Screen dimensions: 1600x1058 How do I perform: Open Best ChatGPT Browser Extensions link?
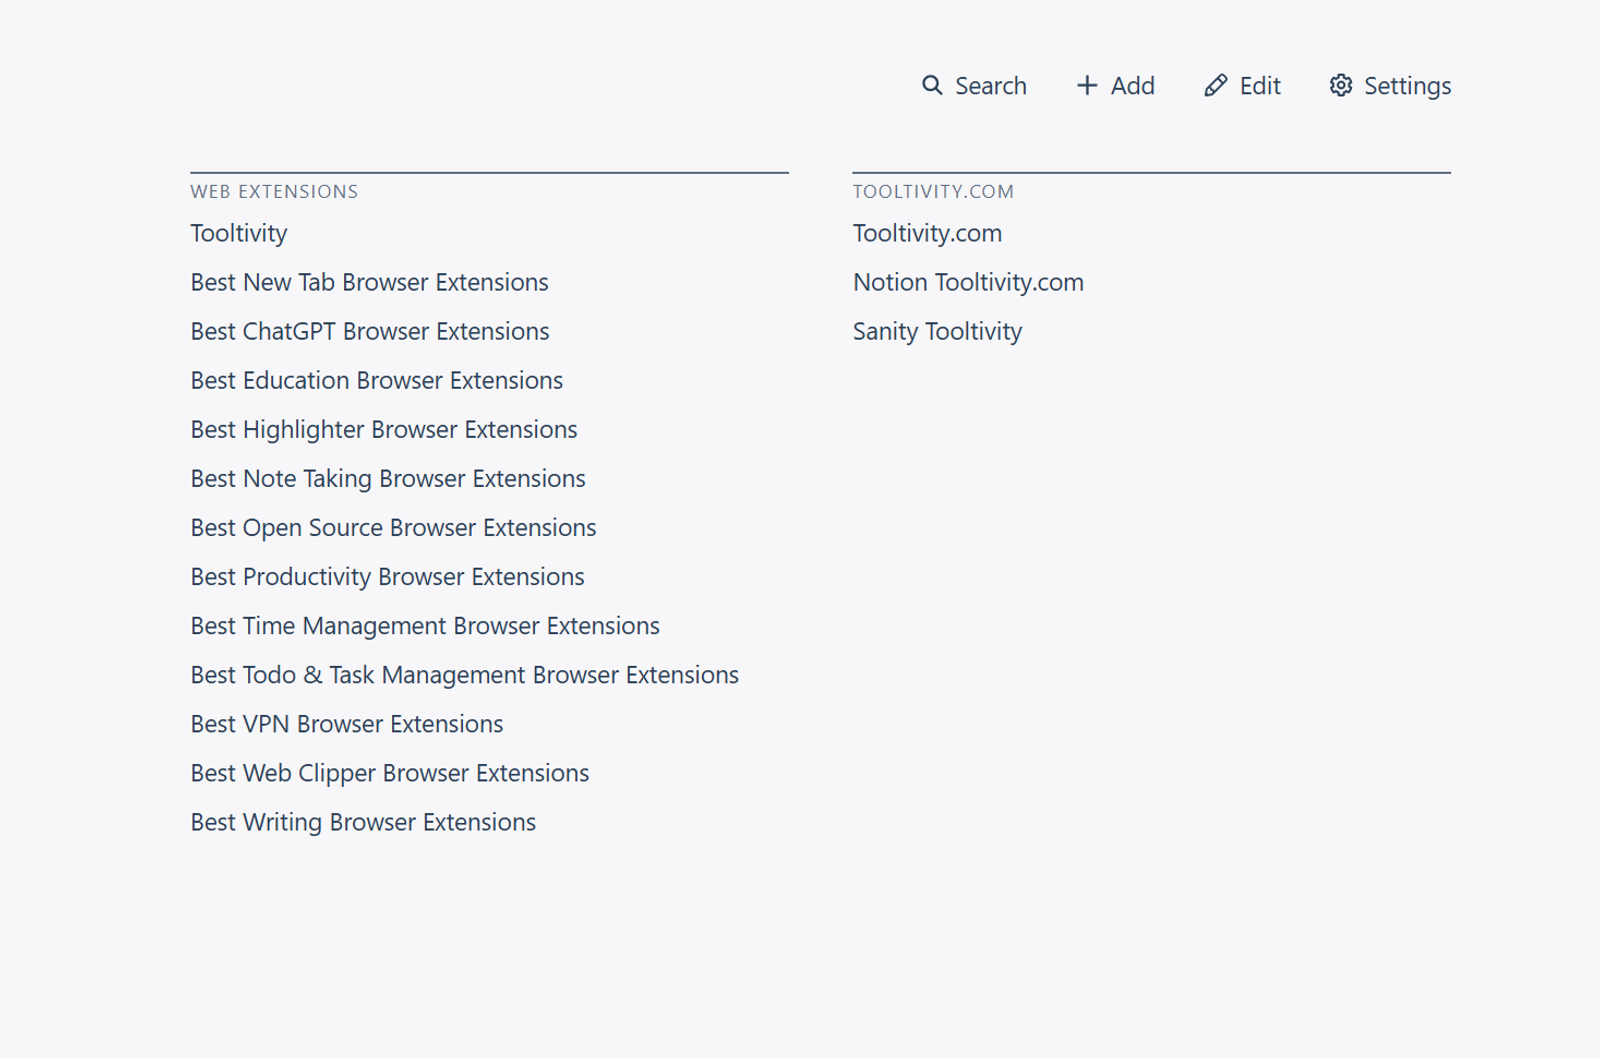click(x=370, y=331)
